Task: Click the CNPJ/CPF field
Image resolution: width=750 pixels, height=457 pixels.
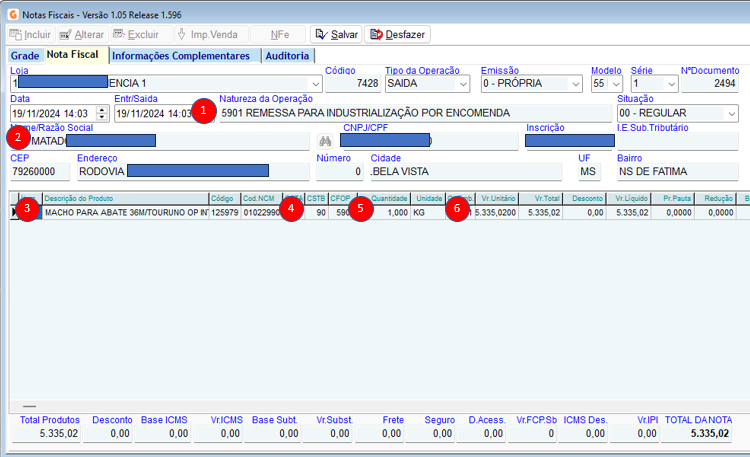Action: point(429,141)
